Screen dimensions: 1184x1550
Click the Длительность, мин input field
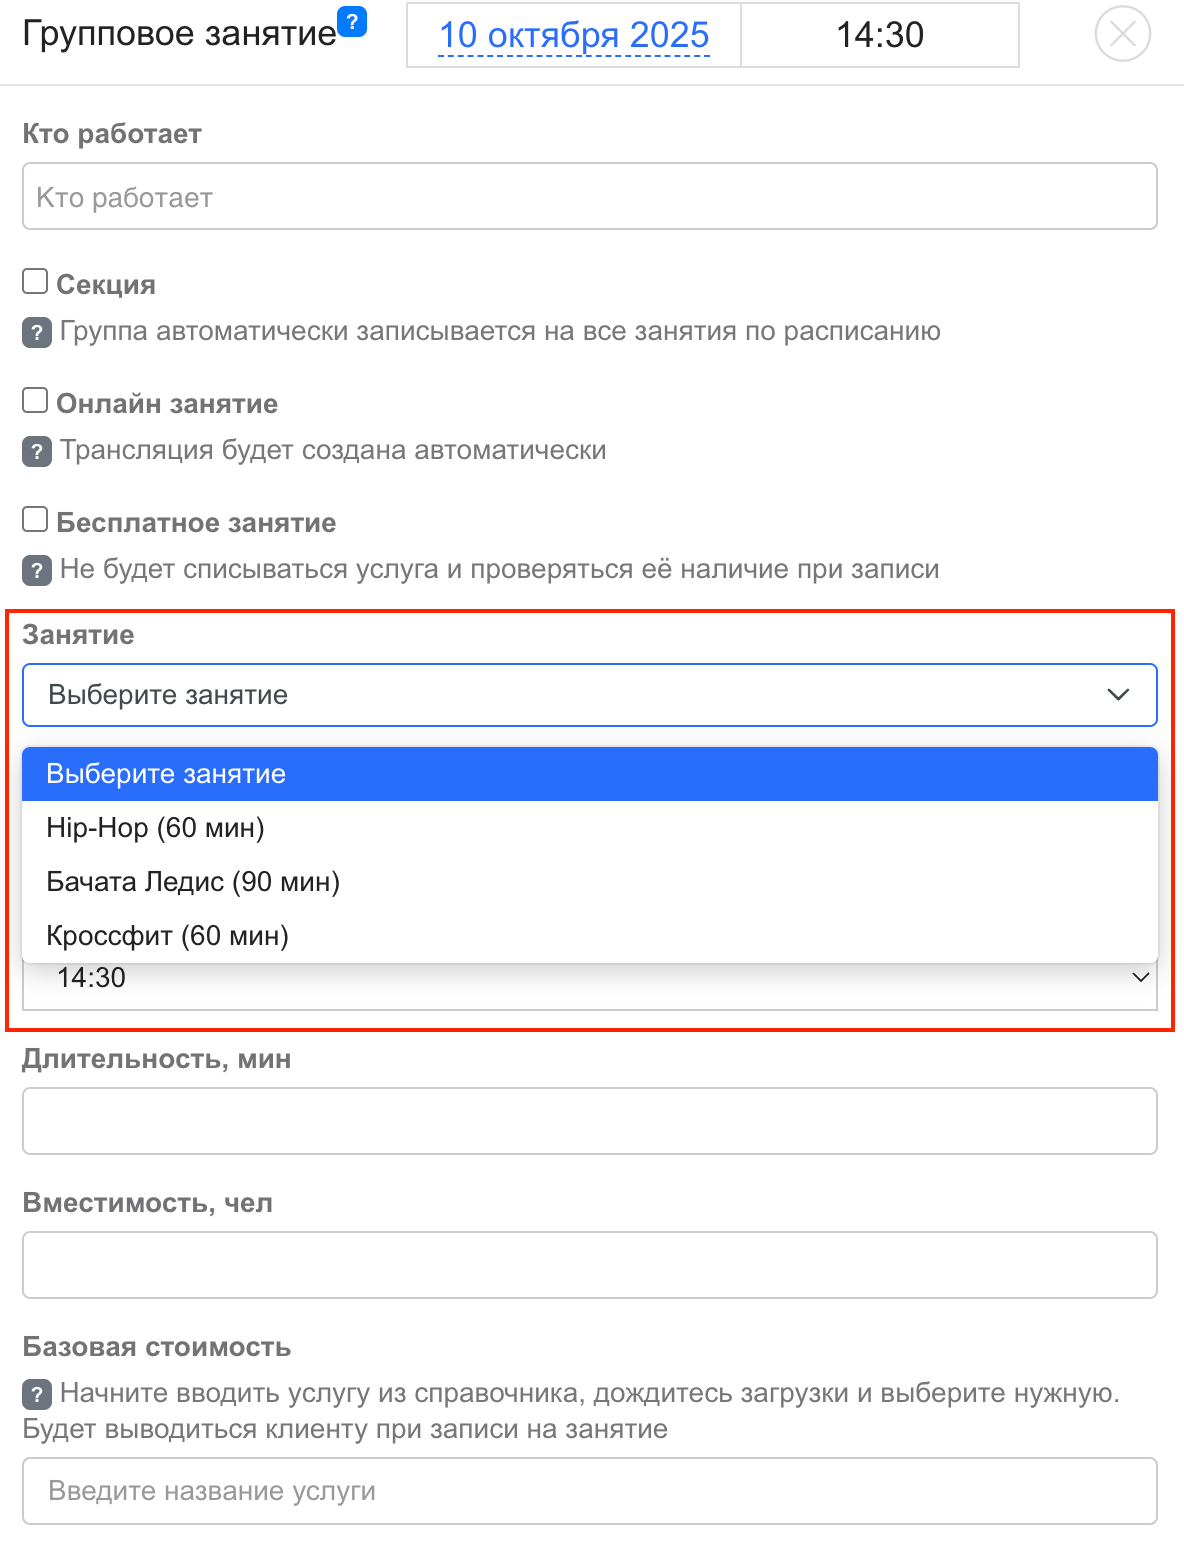[x=590, y=1121]
